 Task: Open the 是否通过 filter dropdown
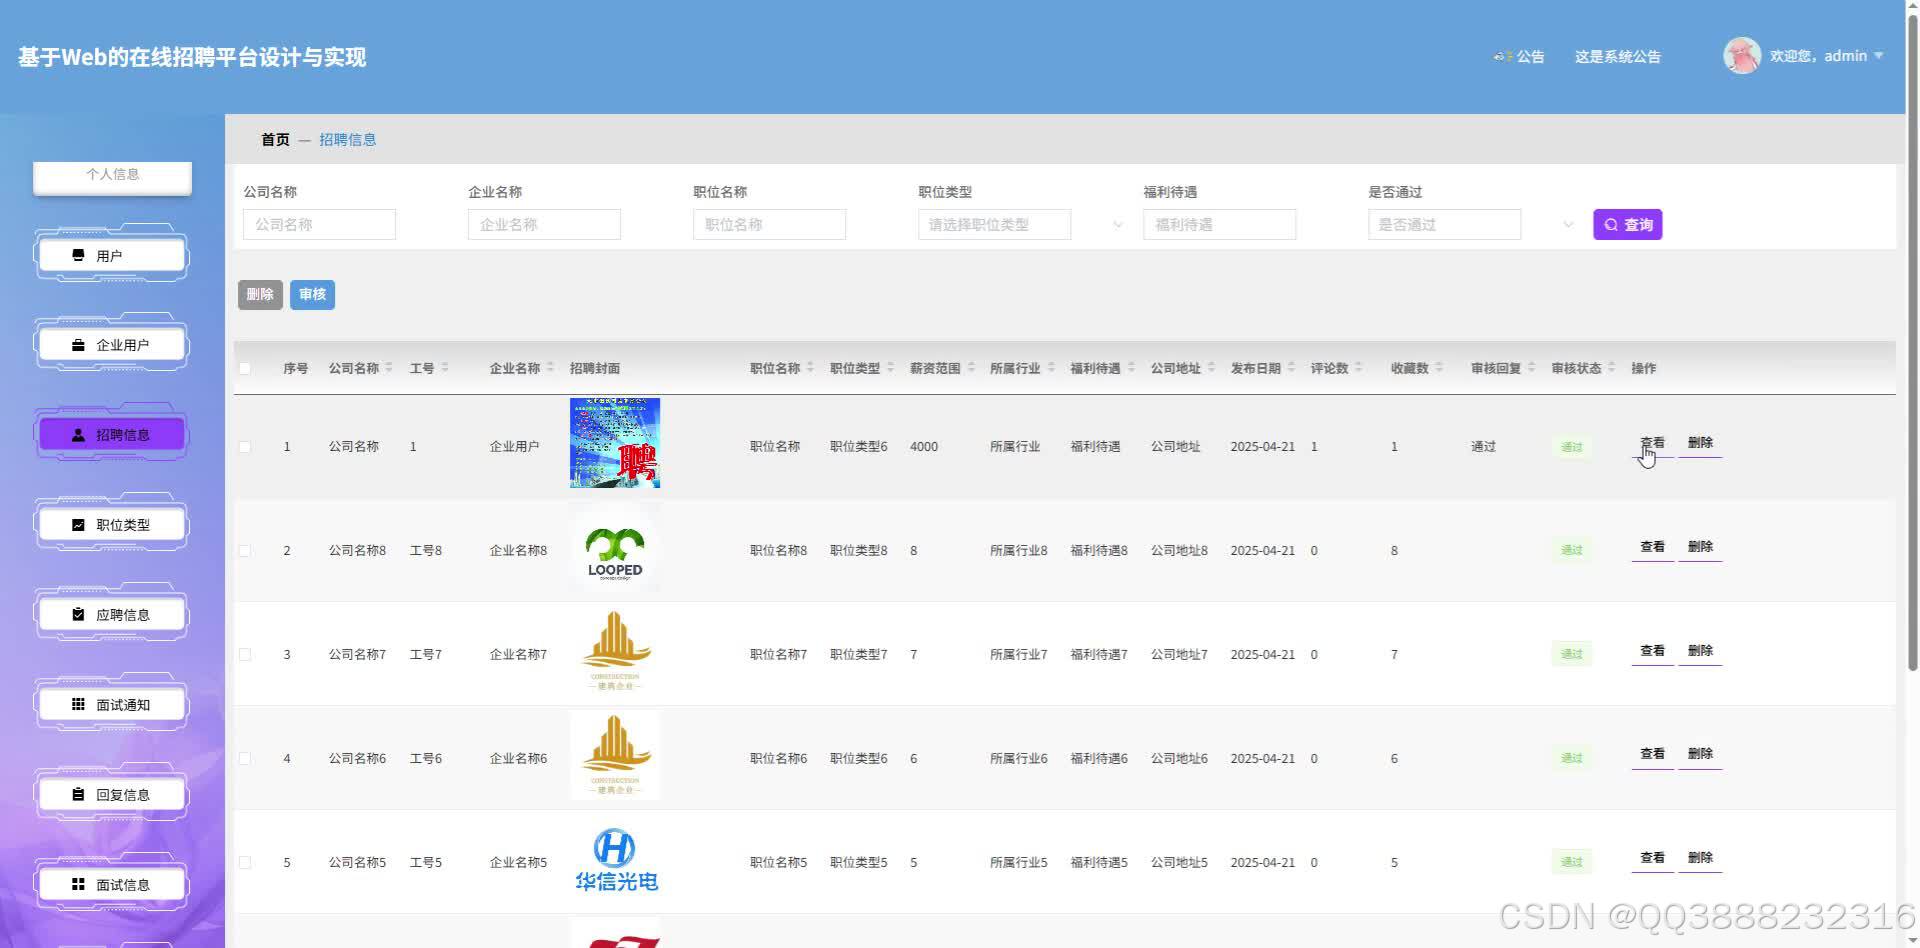pyautogui.click(x=1444, y=225)
